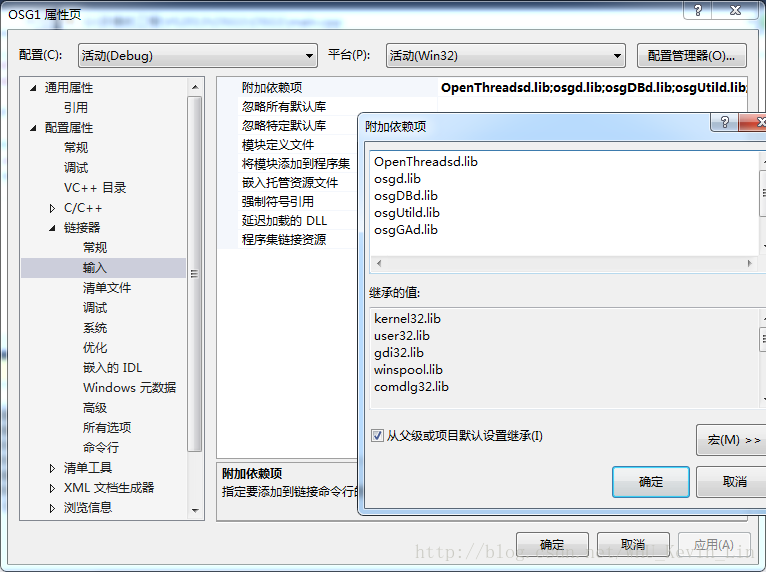Expand the C/C++ tree node
The image size is (766, 572).
pos(52,208)
